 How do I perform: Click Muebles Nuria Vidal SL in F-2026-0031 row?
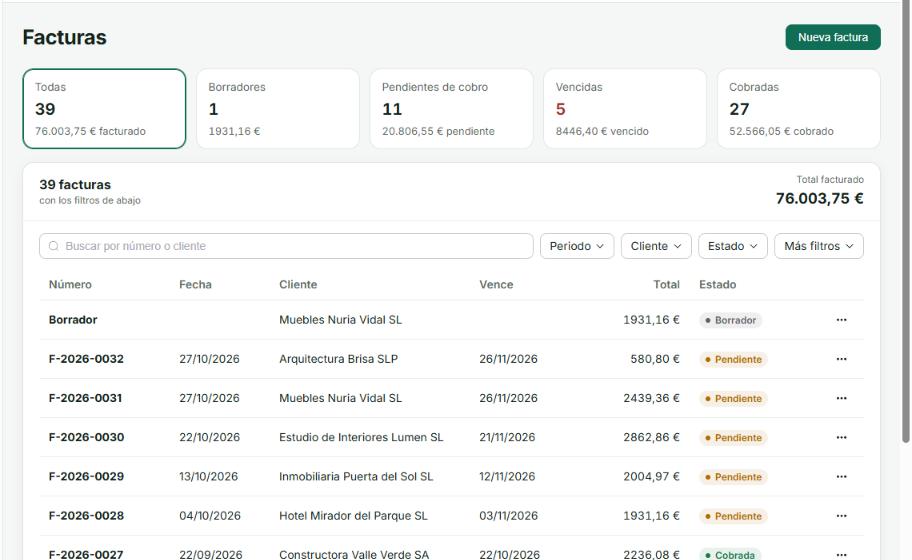340,398
